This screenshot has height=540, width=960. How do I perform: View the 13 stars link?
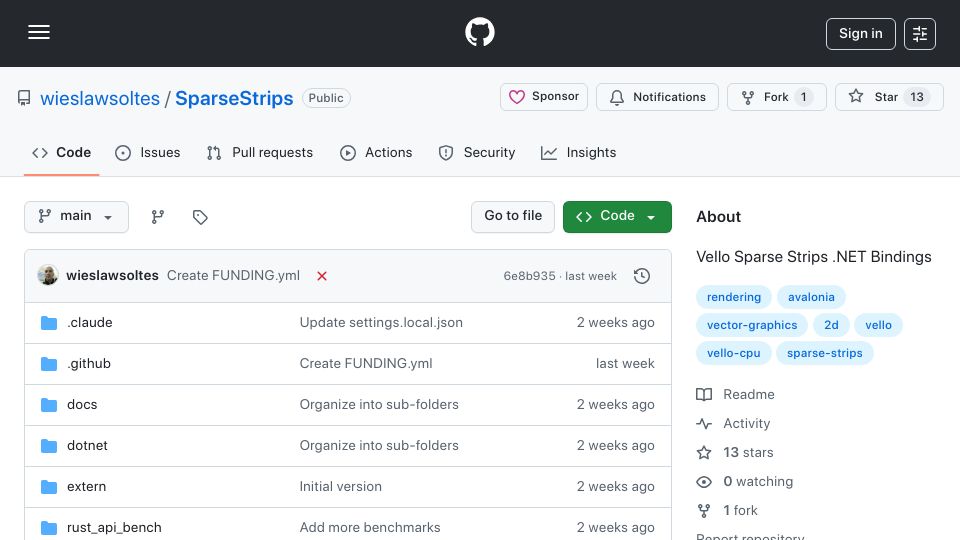(735, 452)
